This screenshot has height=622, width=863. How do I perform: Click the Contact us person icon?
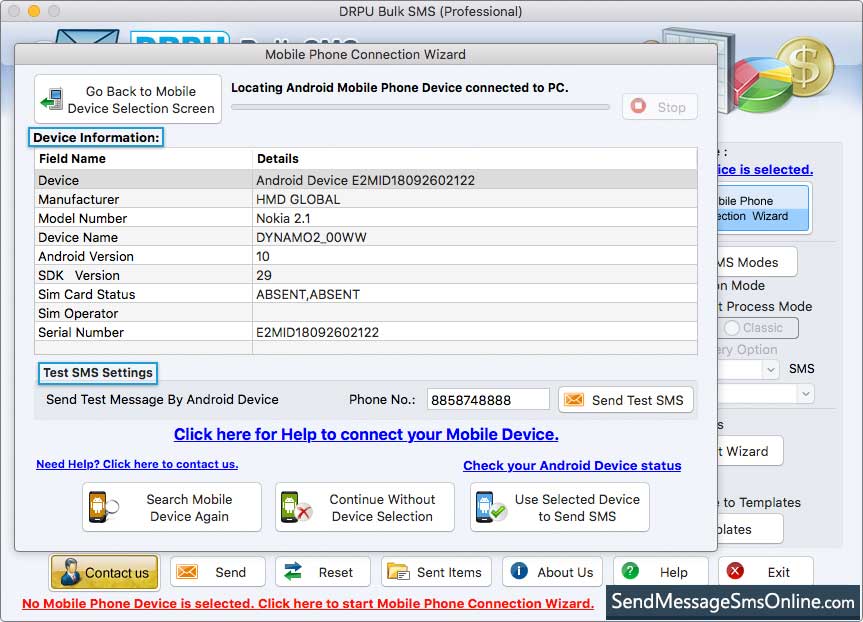(70, 572)
